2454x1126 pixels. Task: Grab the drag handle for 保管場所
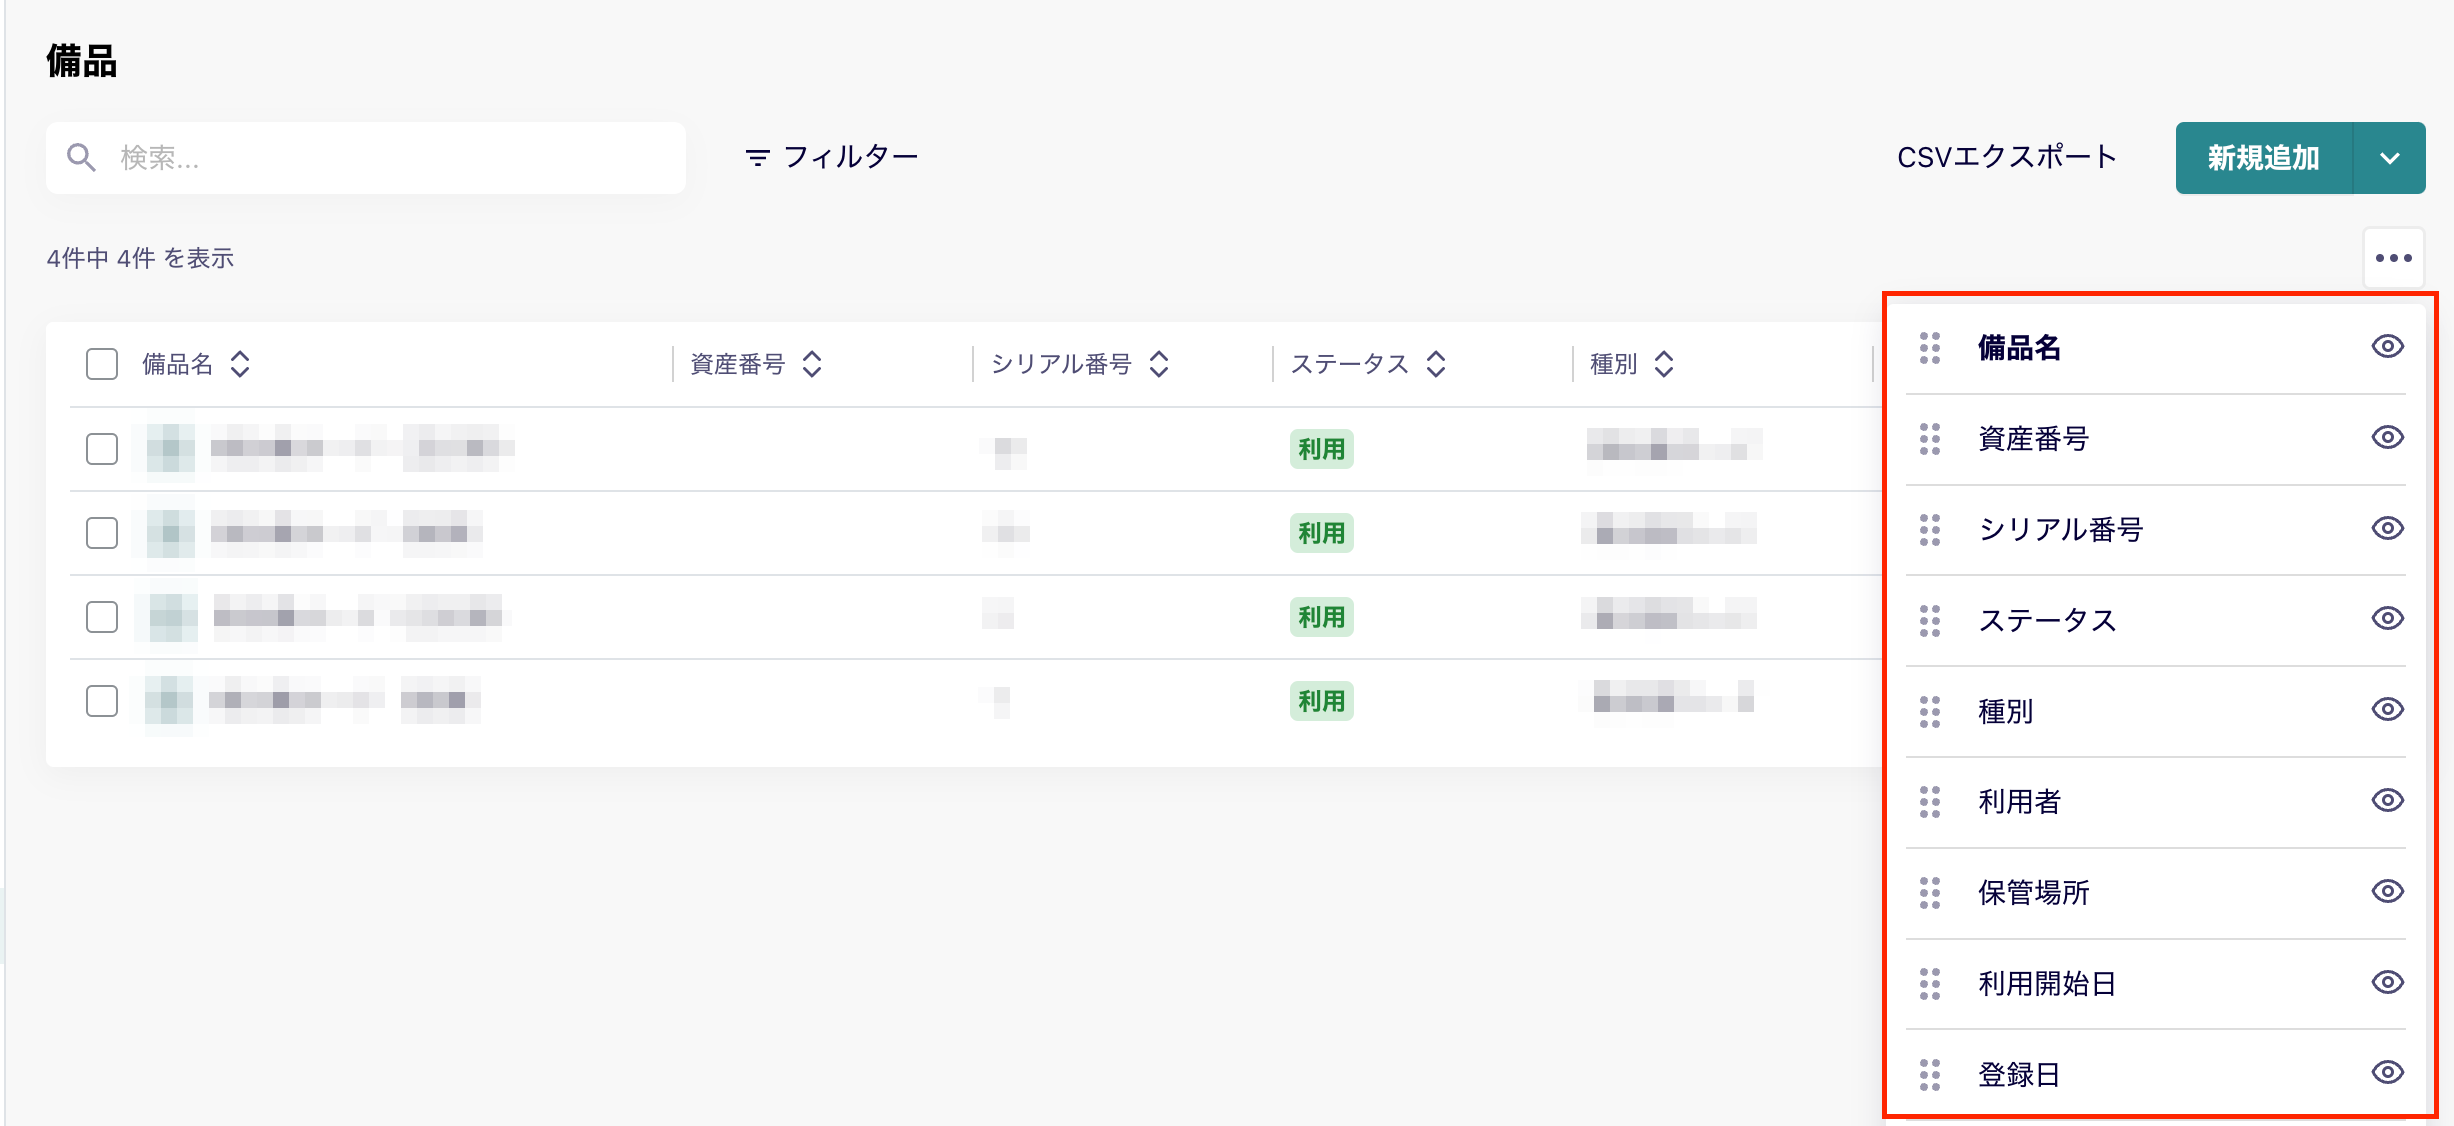pos(1930,893)
